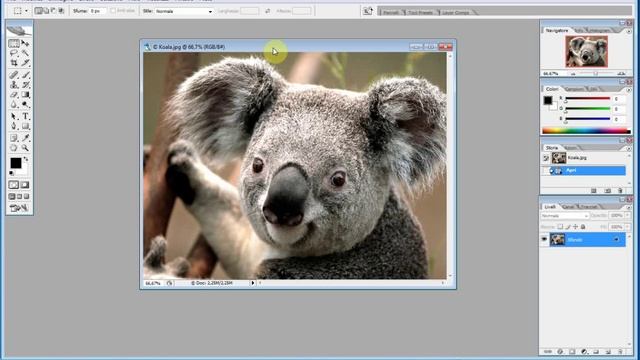
Task: Select the Path Selection tool
Action: (x=14, y=117)
